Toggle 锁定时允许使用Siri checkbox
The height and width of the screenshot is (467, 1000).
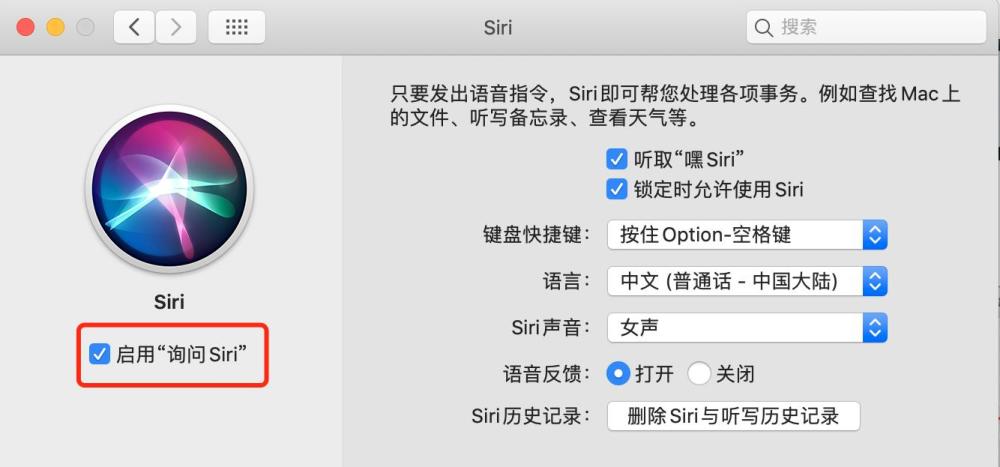(617, 189)
